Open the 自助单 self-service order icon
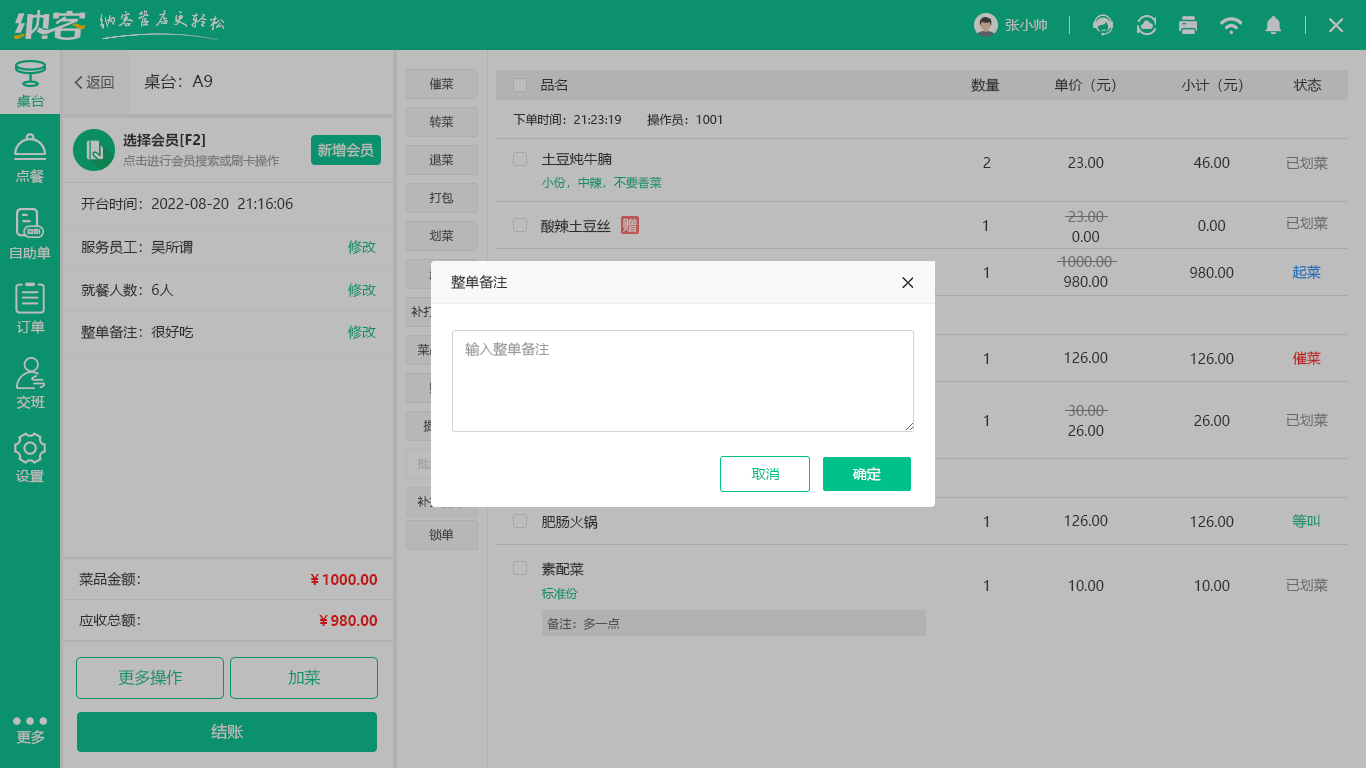The width and height of the screenshot is (1366, 768). tap(30, 234)
